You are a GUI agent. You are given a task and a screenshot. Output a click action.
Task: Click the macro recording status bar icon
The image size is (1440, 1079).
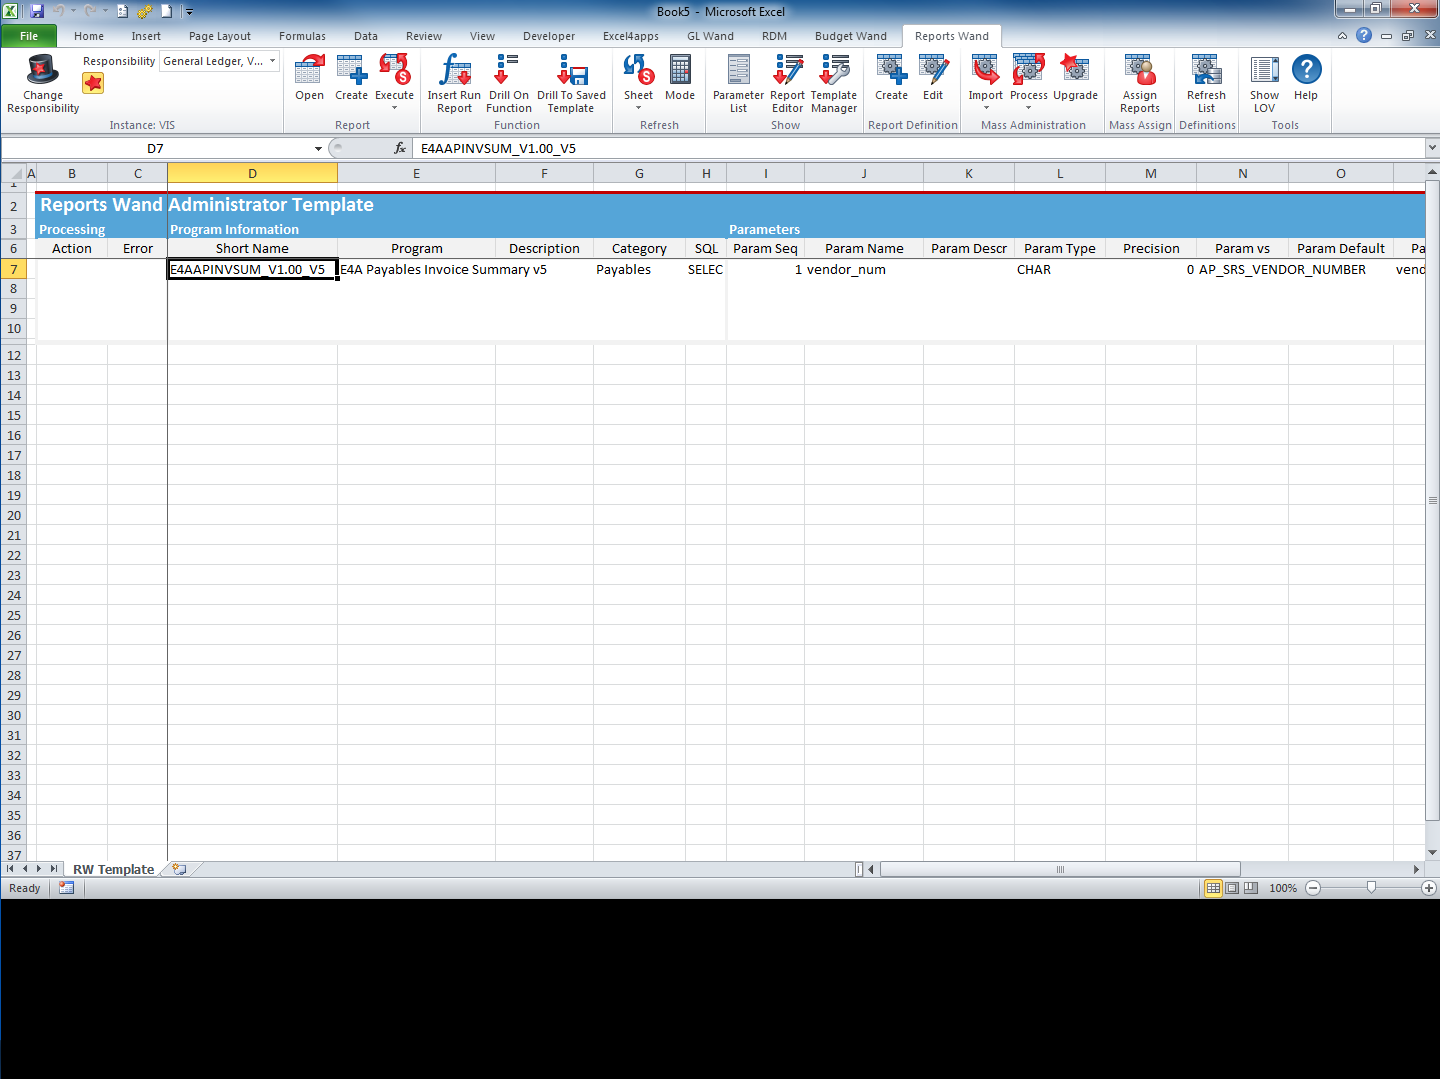[x=66, y=888]
